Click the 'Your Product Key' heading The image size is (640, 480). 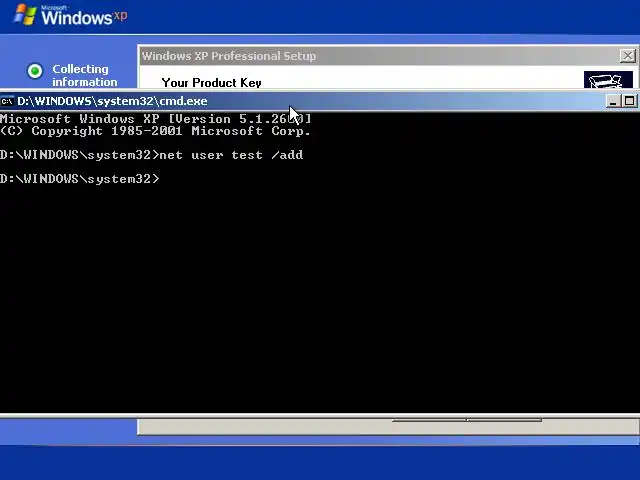click(211, 83)
